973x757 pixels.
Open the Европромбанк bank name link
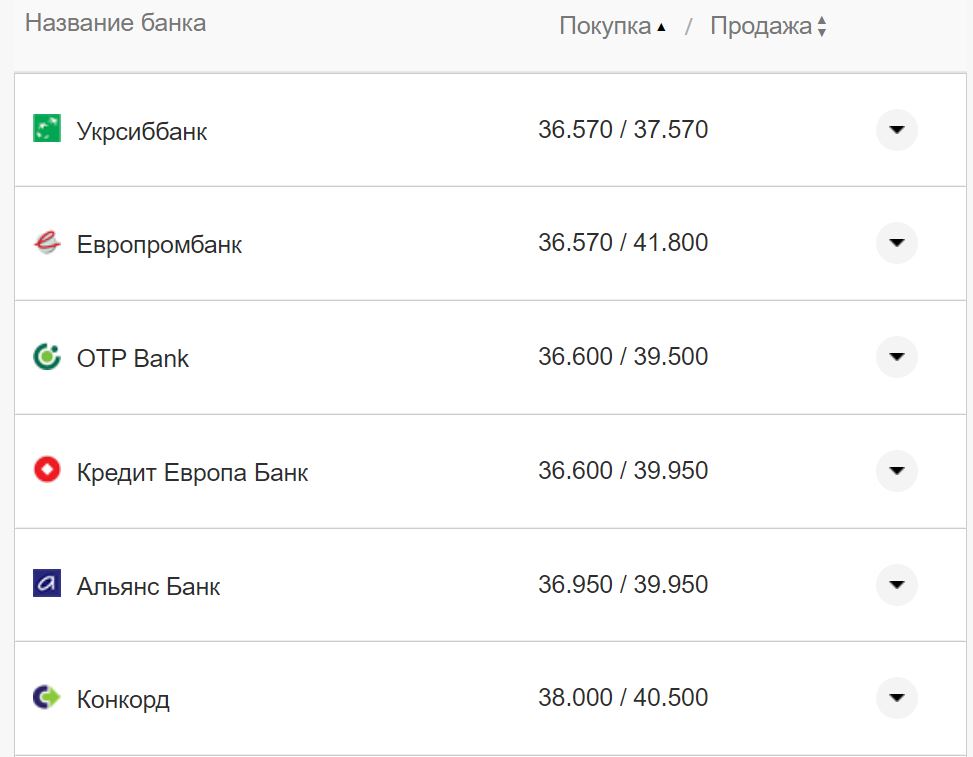pos(159,245)
